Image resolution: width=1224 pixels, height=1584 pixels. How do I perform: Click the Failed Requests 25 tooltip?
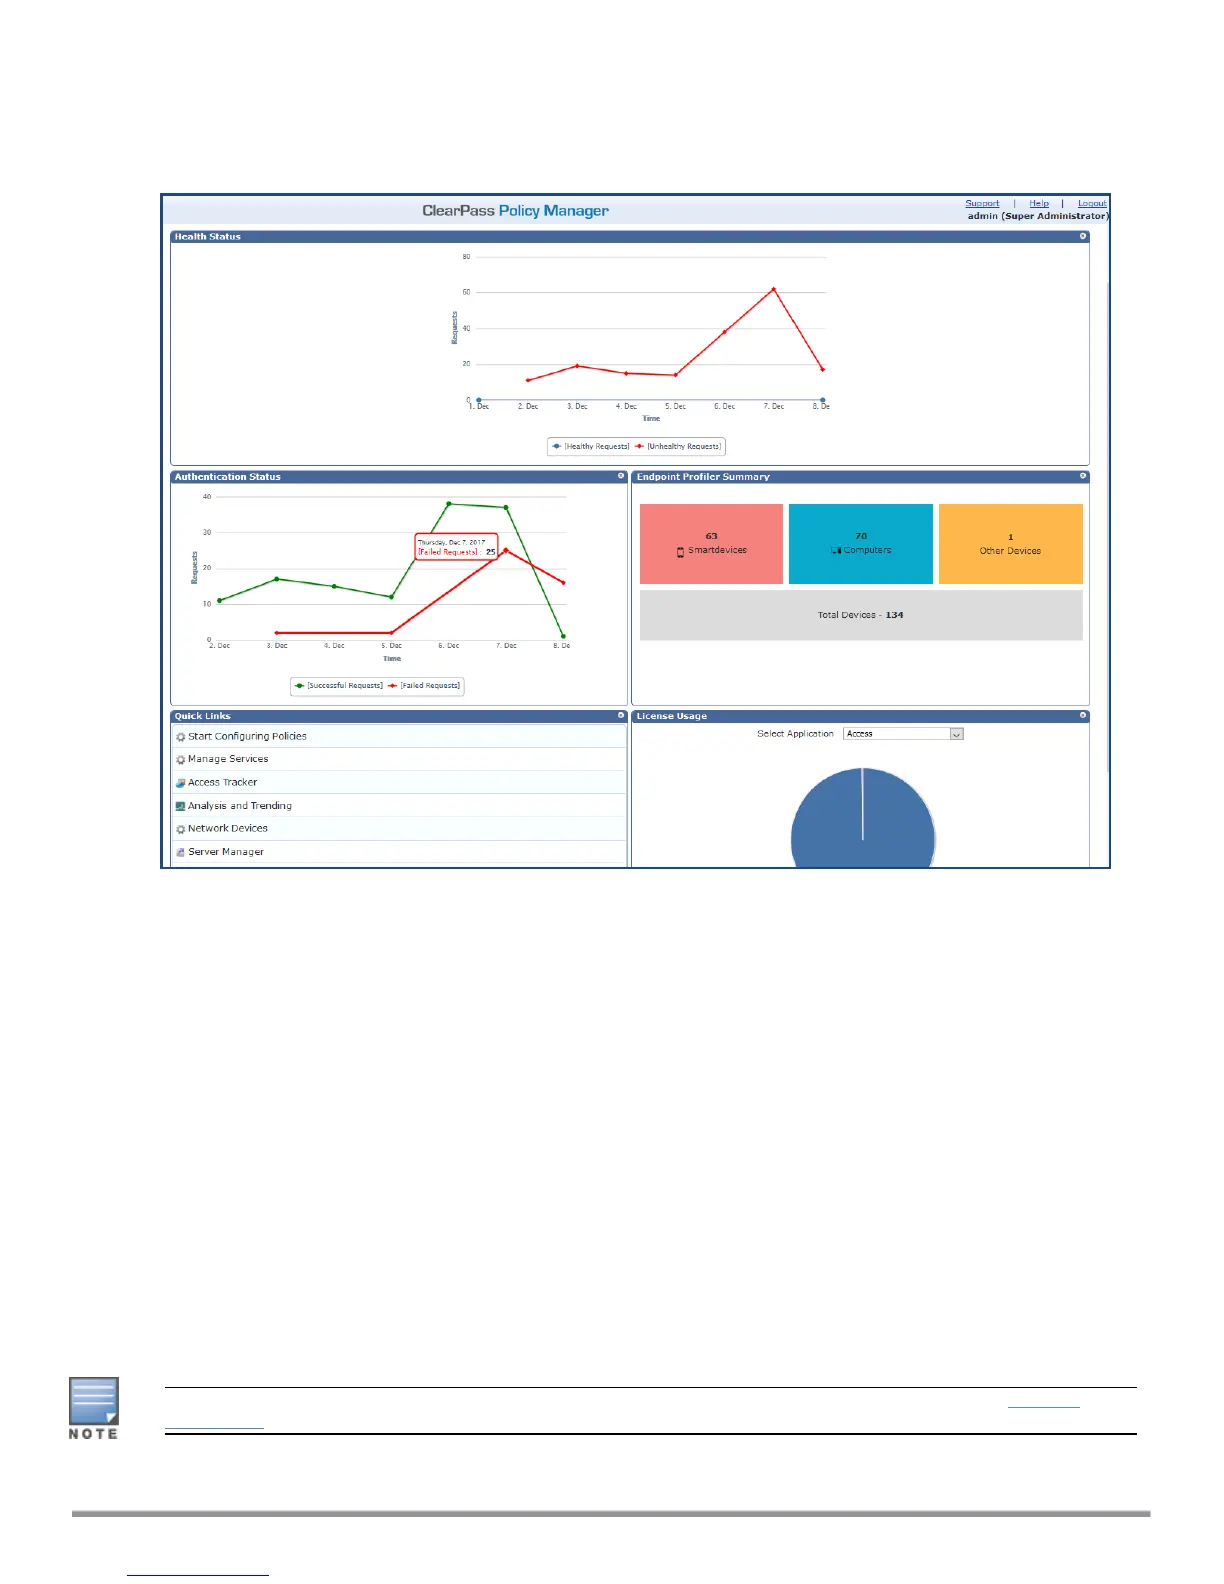456,547
